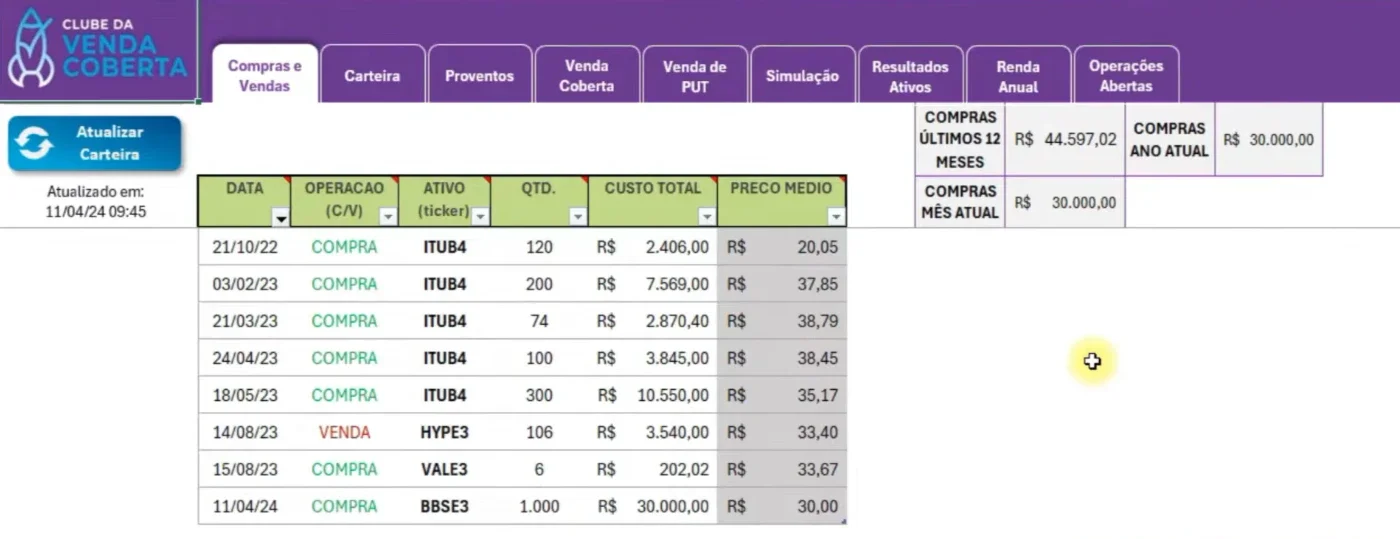Open the Proventos tab
The width and height of the screenshot is (1400, 539).
(479, 75)
